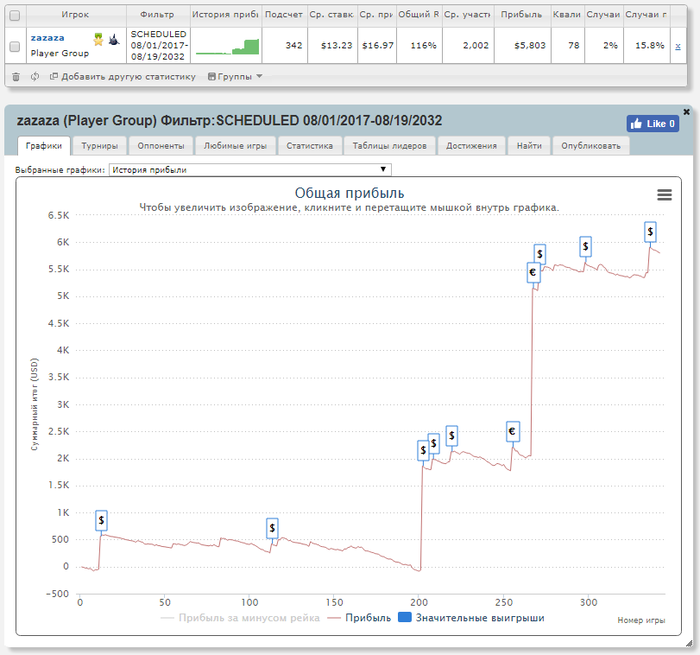700x655 pixels.
Task: Open the Любимые игры tab
Action: click(x=235, y=146)
